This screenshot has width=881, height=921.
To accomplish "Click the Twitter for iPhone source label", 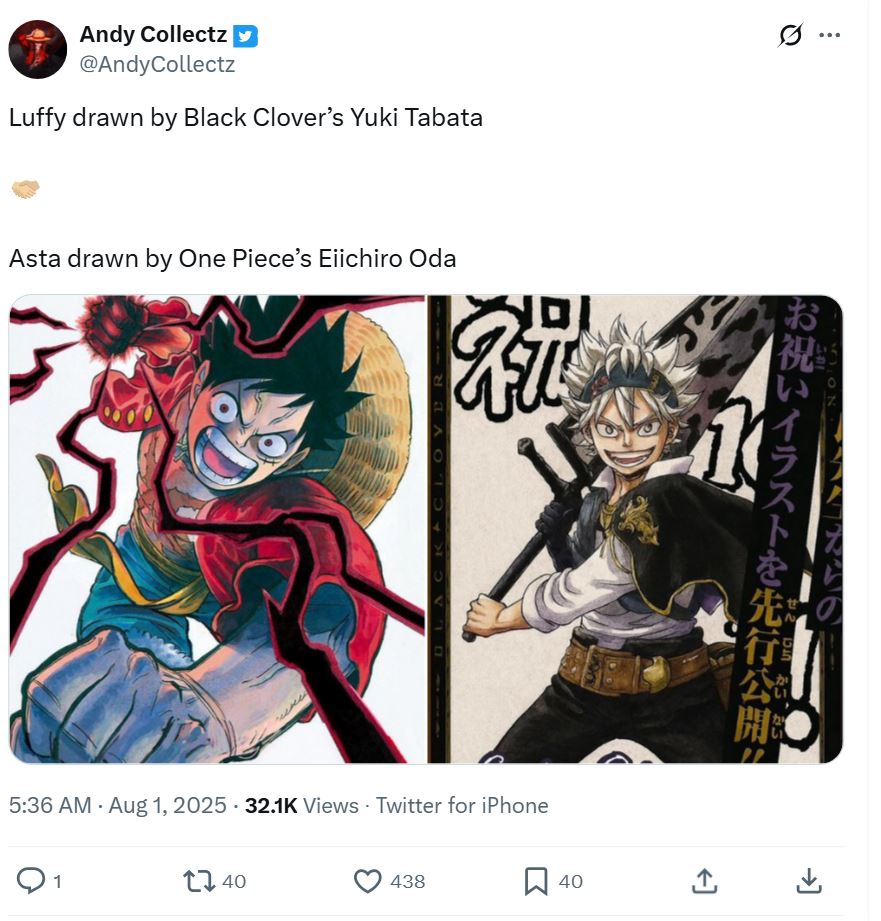I will [x=462, y=805].
